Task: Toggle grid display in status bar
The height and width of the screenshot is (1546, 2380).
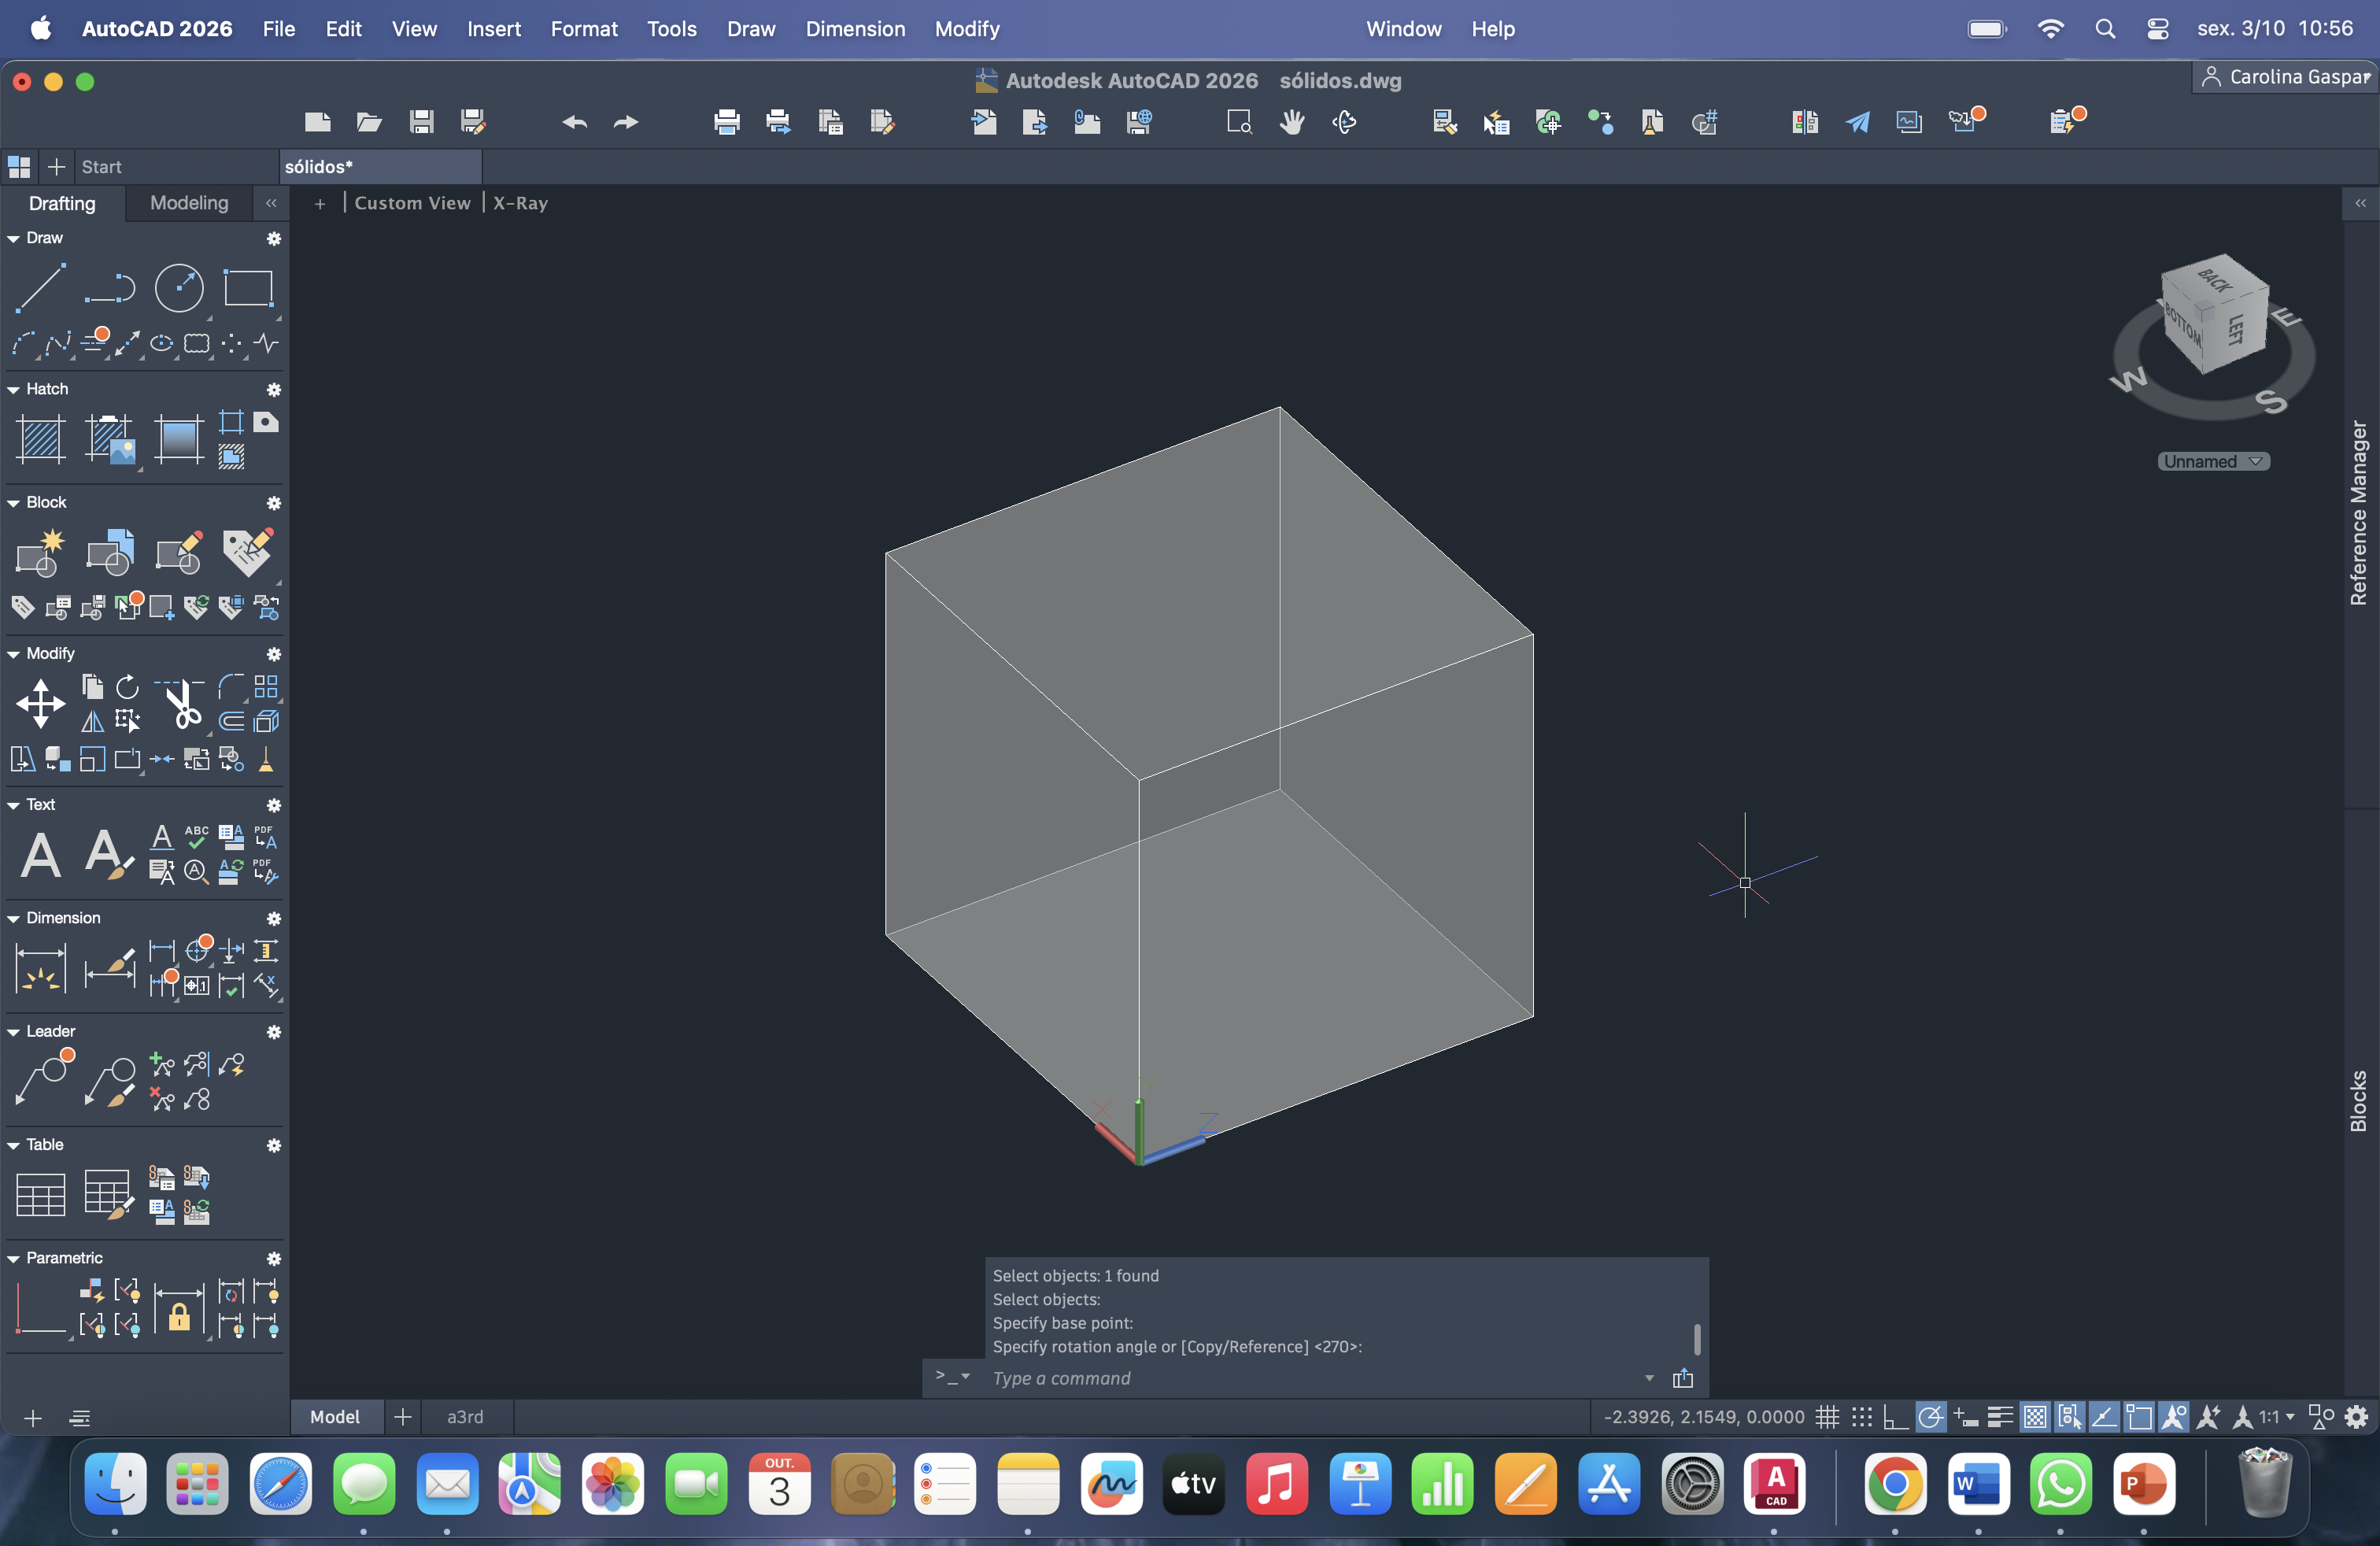Action: point(1827,1417)
